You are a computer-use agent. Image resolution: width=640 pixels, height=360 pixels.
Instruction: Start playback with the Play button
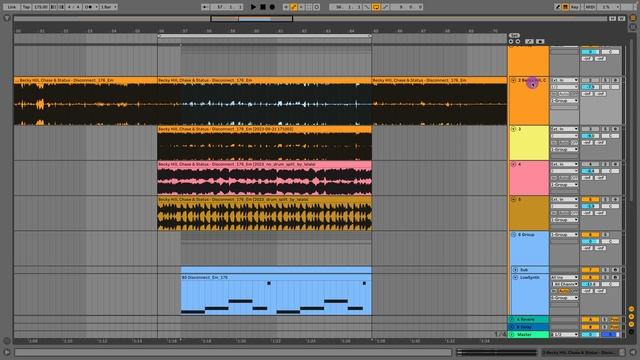click(x=253, y=7)
